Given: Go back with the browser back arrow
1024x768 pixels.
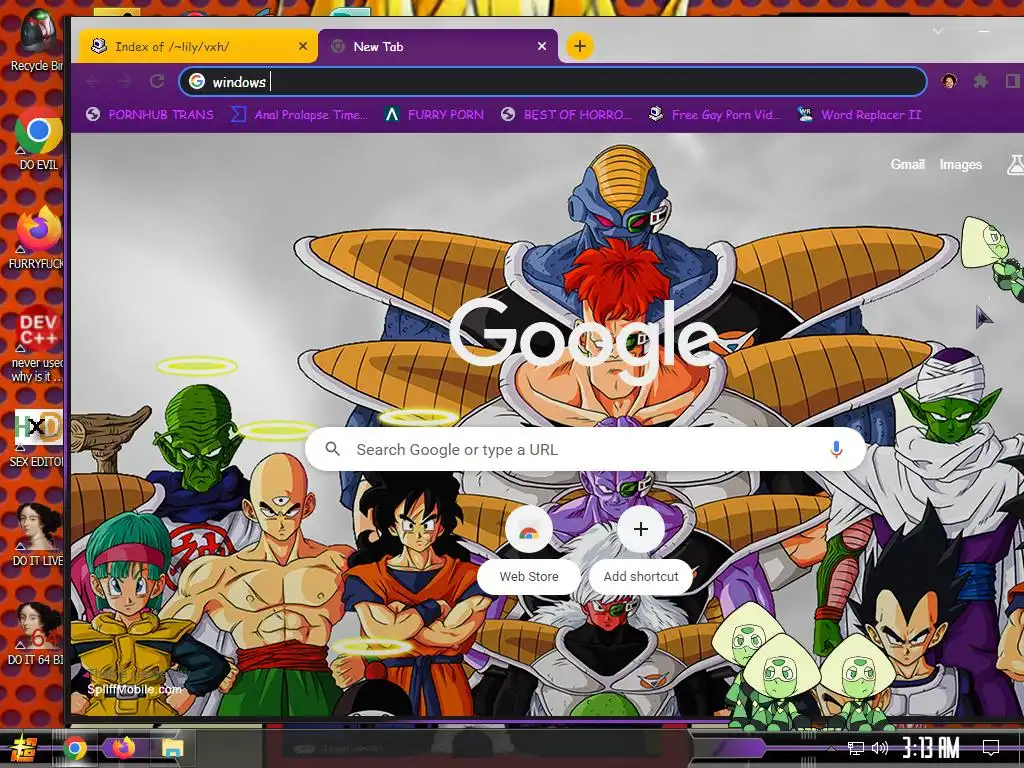Looking at the screenshot, I should 93,82.
